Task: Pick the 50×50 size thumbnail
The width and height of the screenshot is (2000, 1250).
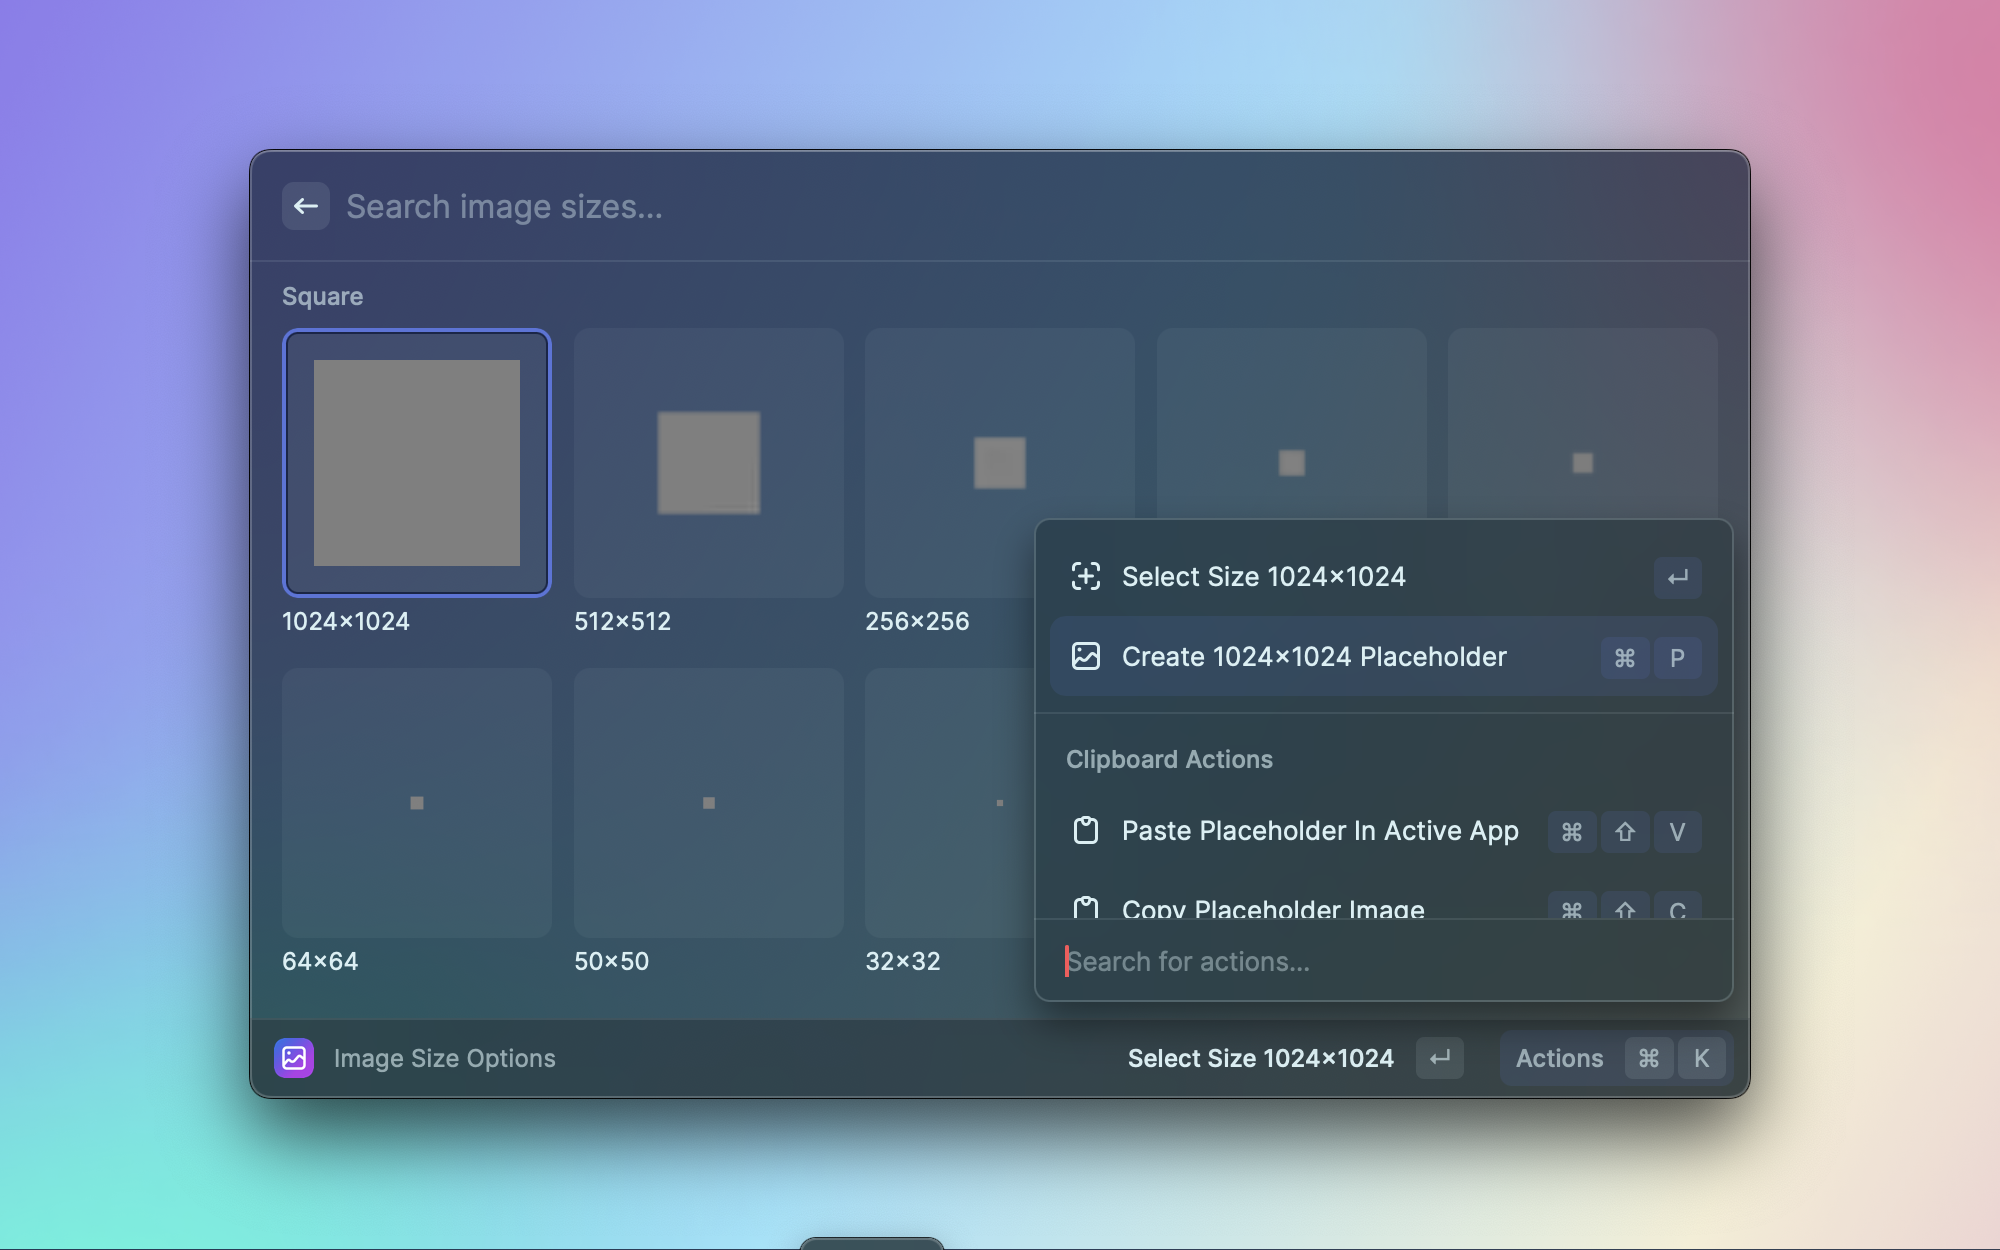Action: (x=709, y=803)
